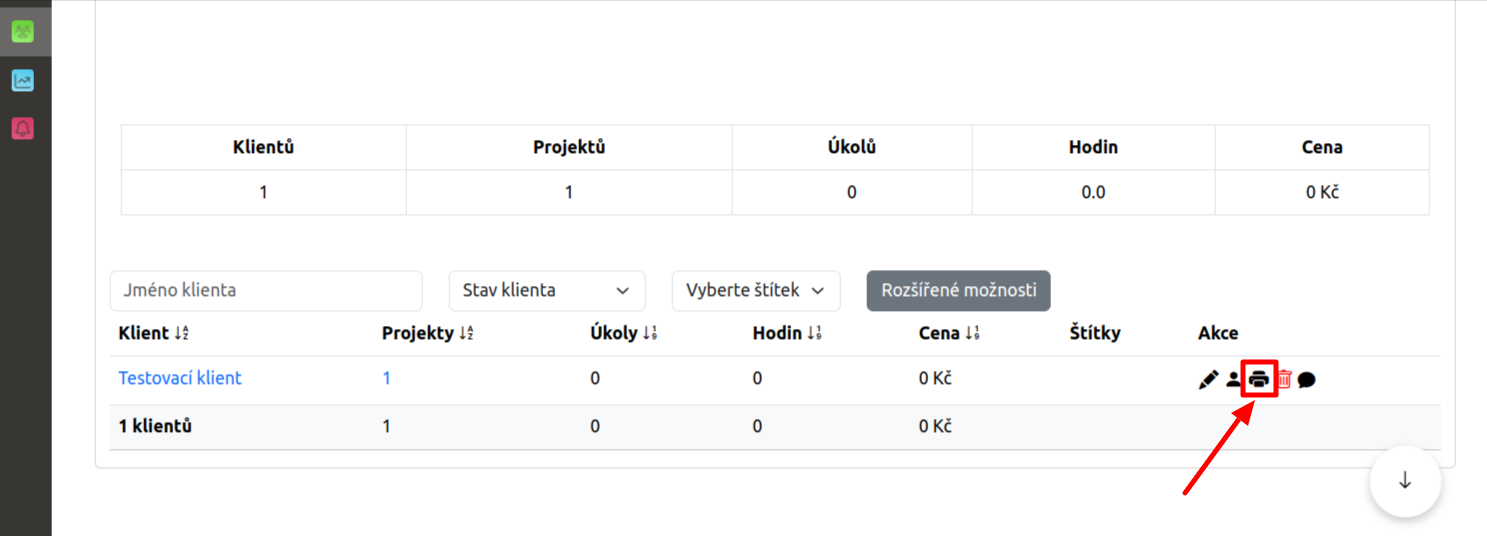The height and width of the screenshot is (536, 1487).
Task: Focus the Jméno klienta search field
Action: click(266, 291)
